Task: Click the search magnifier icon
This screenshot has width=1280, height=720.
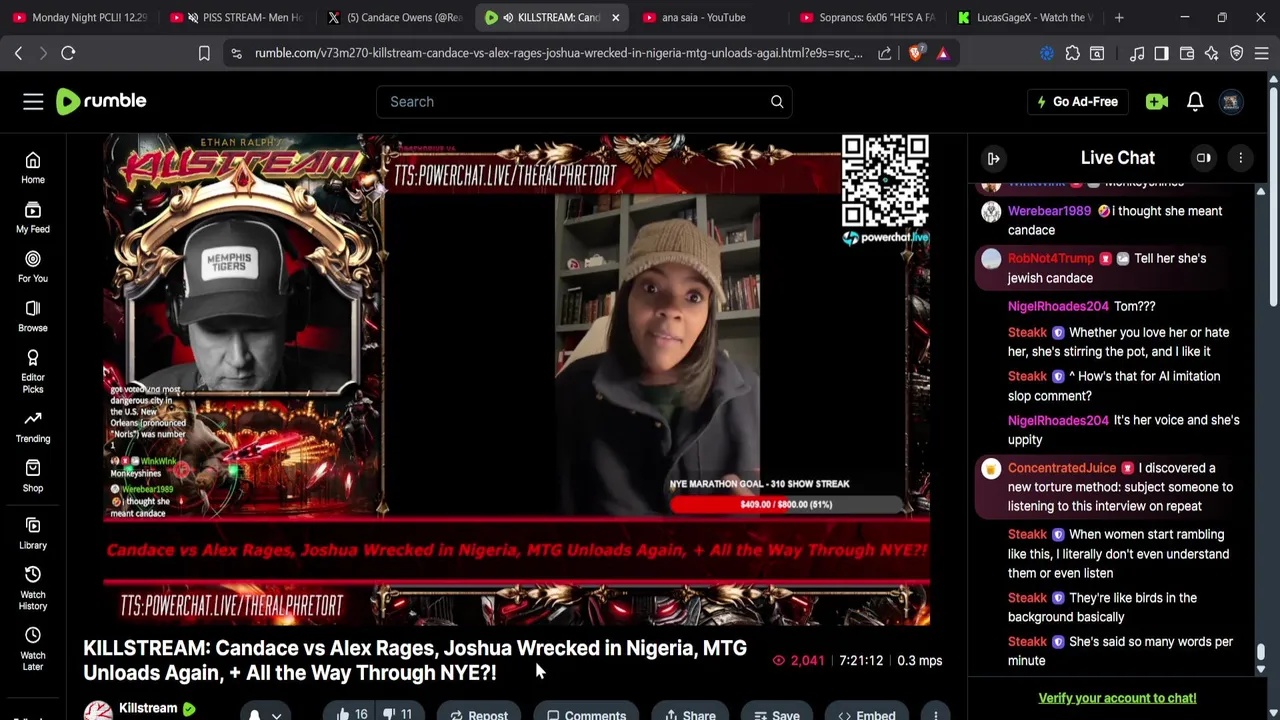Action: (777, 101)
